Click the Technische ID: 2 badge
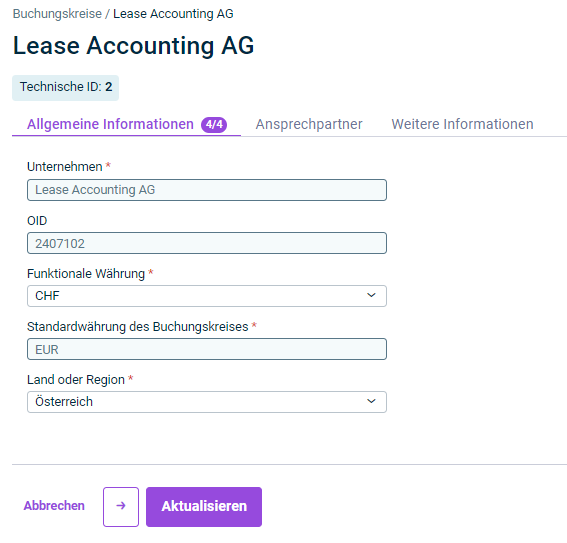This screenshot has height=543, width=567. click(65, 87)
